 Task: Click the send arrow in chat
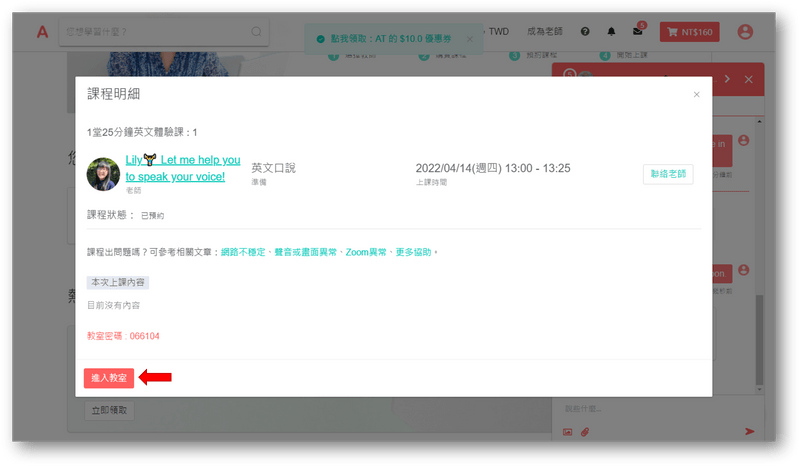click(749, 431)
